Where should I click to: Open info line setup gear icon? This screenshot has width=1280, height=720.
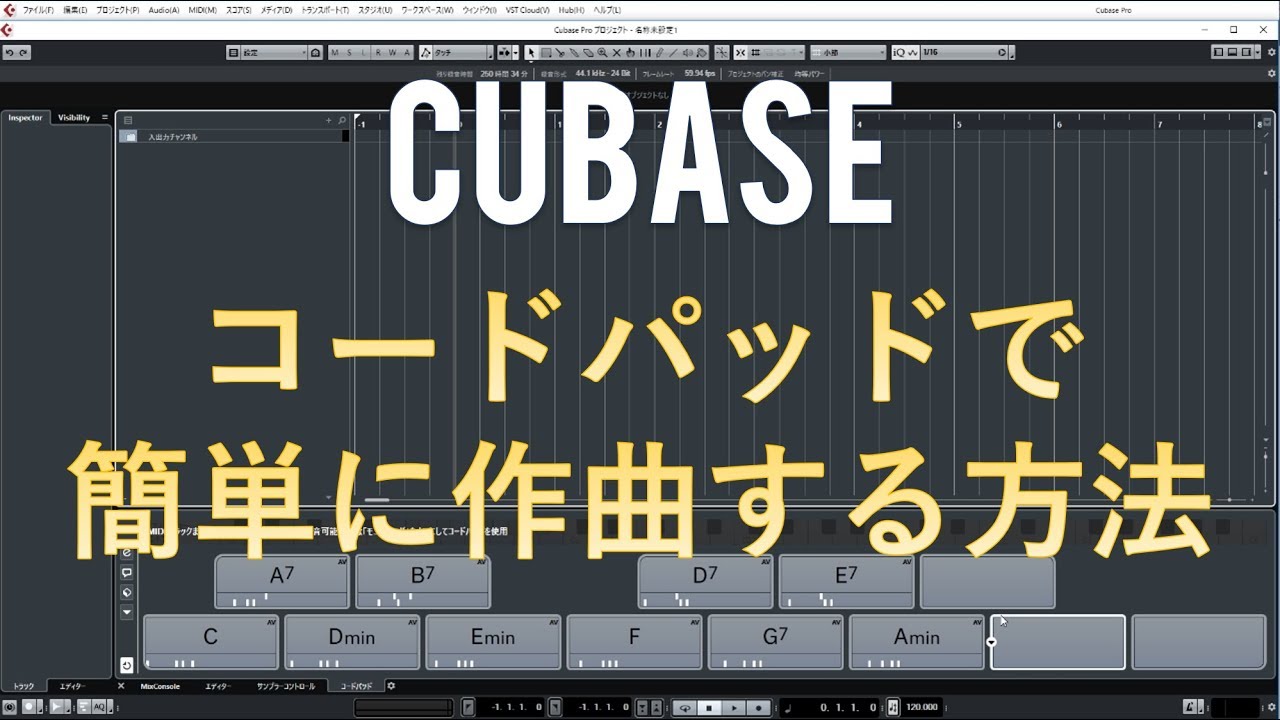(x=1272, y=73)
